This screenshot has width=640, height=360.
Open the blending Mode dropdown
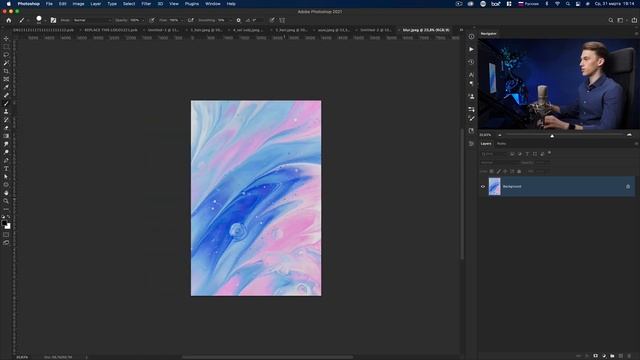point(92,20)
